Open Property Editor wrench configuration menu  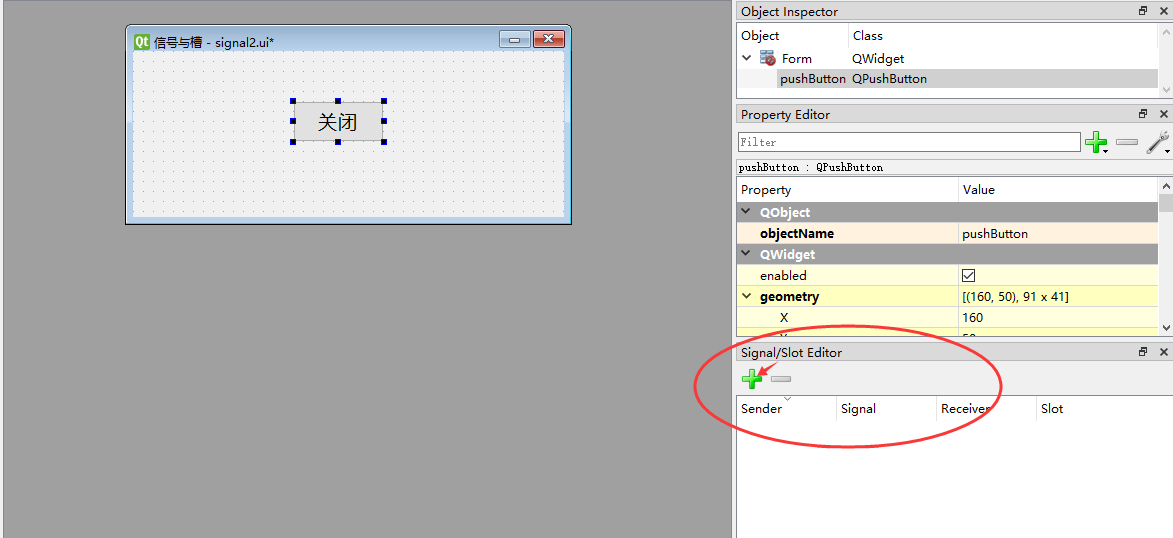point(1158,142)
